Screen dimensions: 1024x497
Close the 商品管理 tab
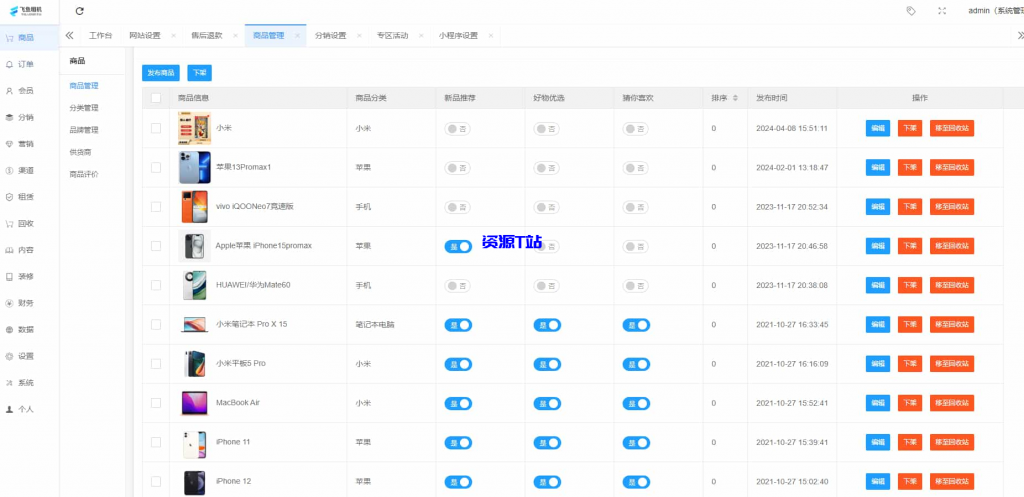coord(297,36)
